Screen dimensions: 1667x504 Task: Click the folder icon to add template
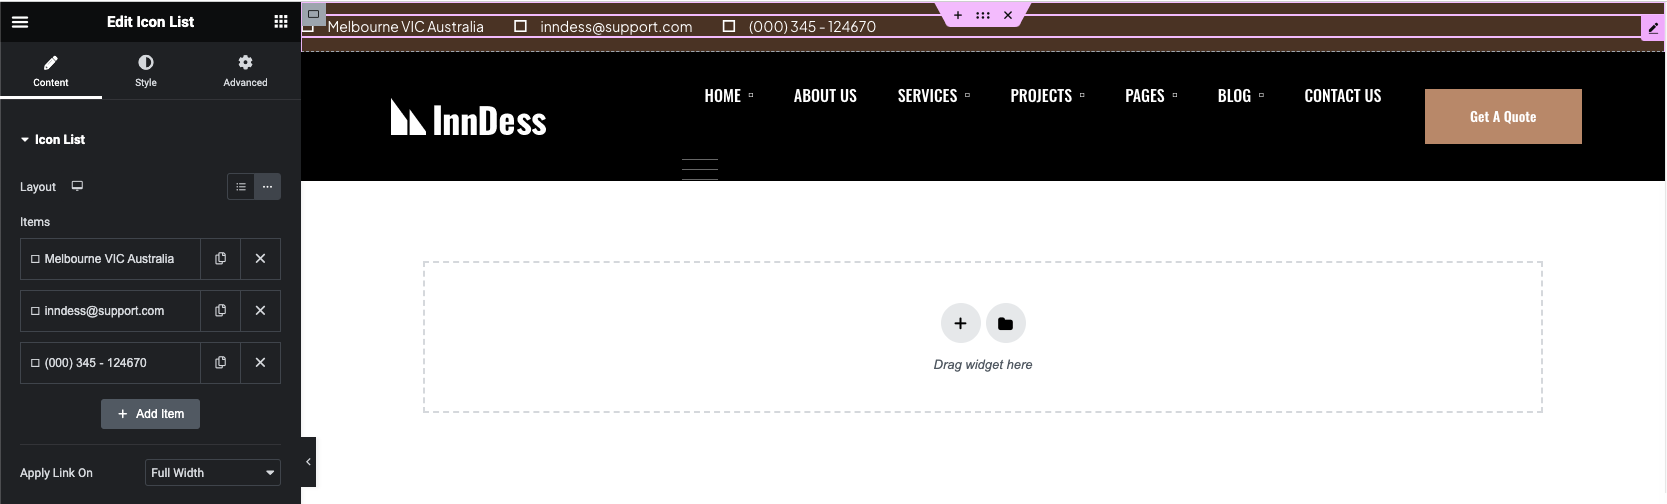point(1005,323)
